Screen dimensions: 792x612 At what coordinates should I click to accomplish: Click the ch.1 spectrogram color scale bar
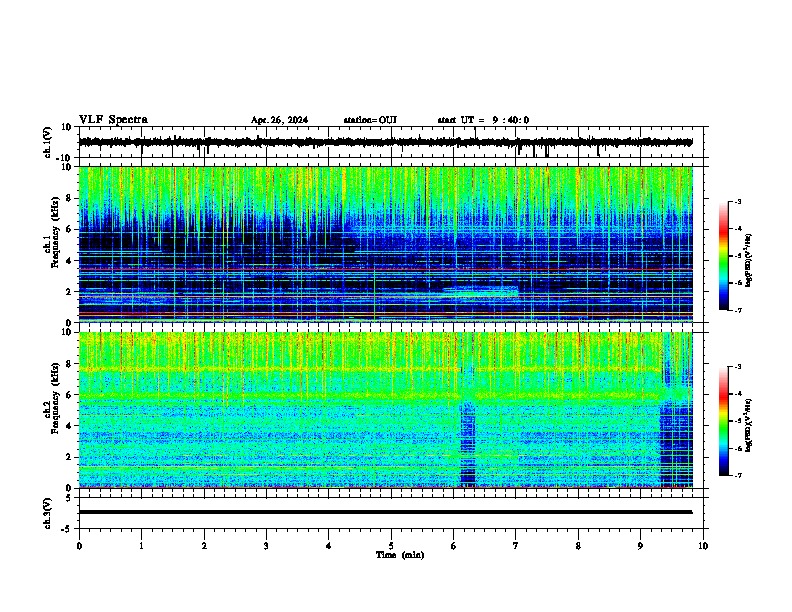pyautogui.click(x=724, y=256)
